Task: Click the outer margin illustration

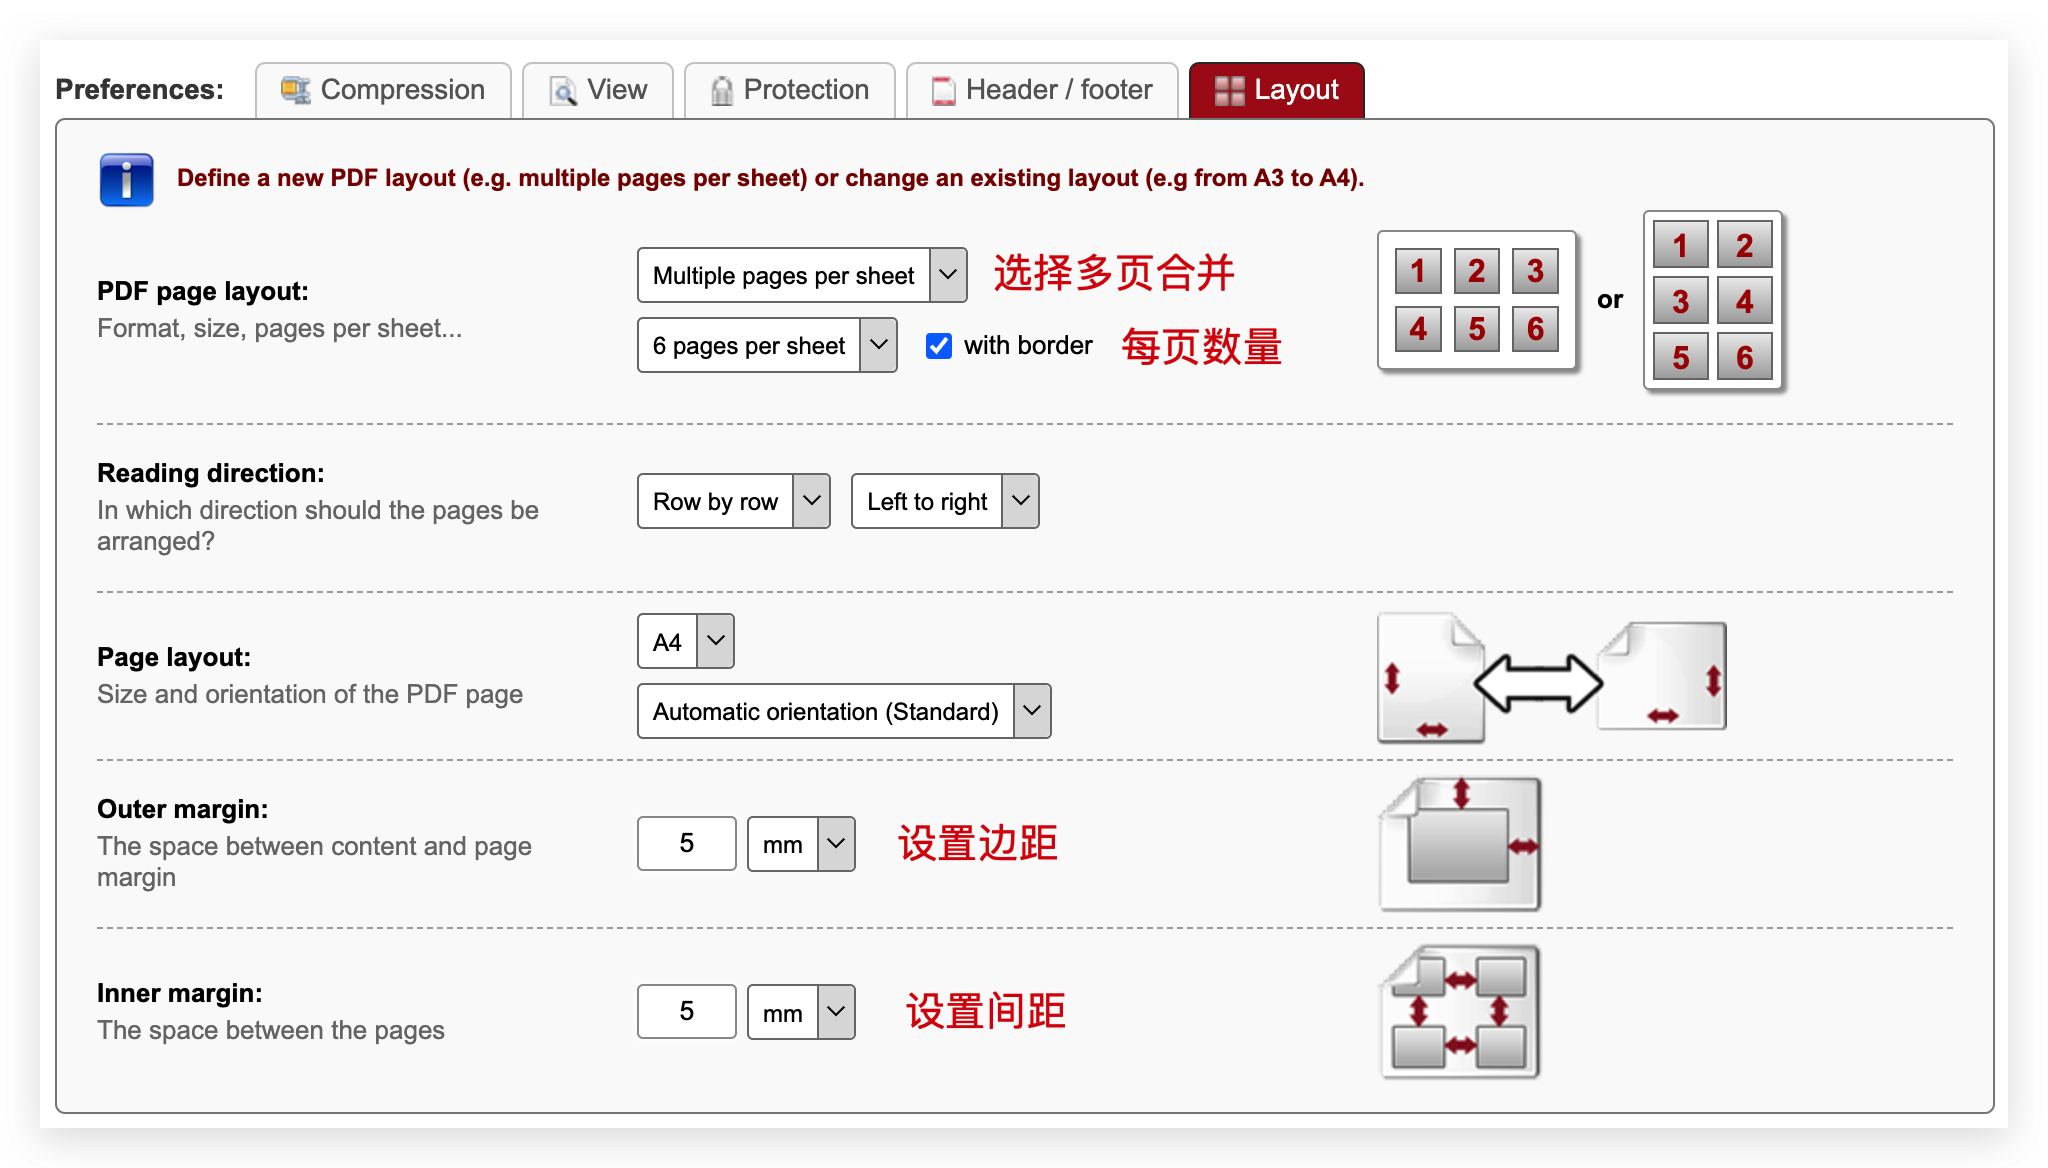Action: coord(1461,845)
